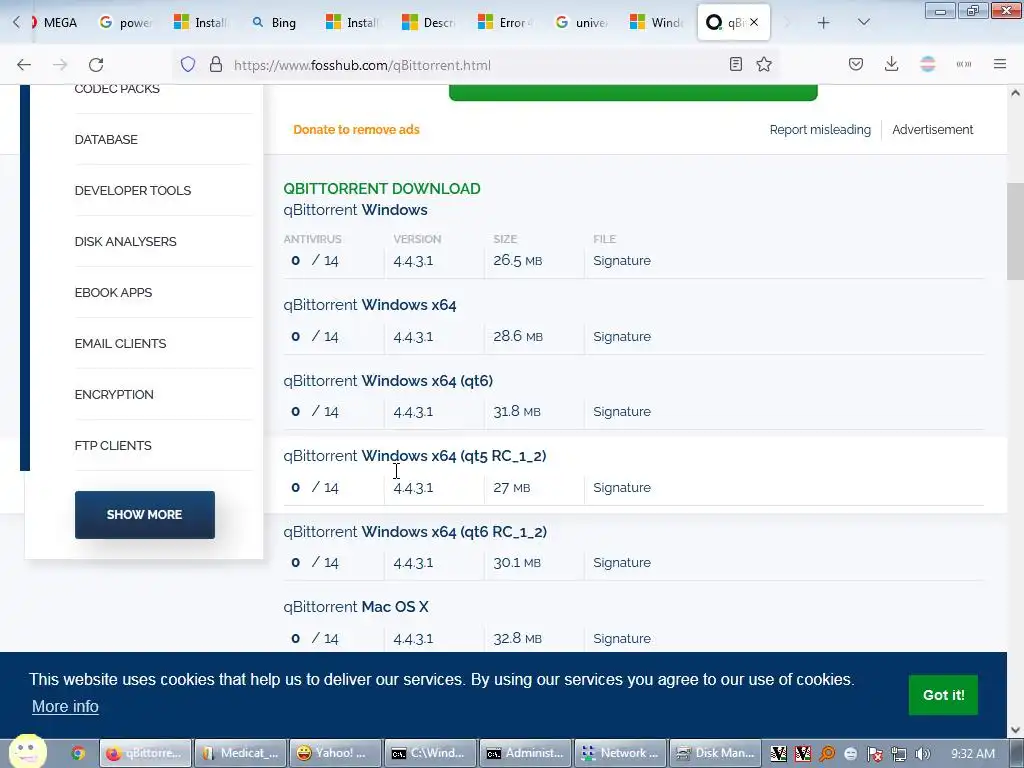The width and height of the screenshot is (1024, 768).
Task: Open the EMAIL CLIENTS category
Action: [120, 344]
